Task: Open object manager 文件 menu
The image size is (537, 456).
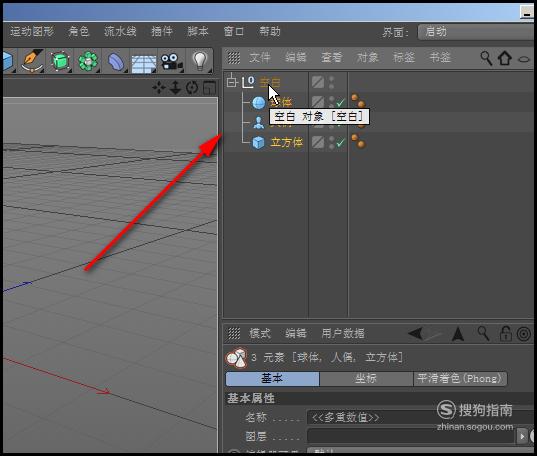Action: (260, 58)
